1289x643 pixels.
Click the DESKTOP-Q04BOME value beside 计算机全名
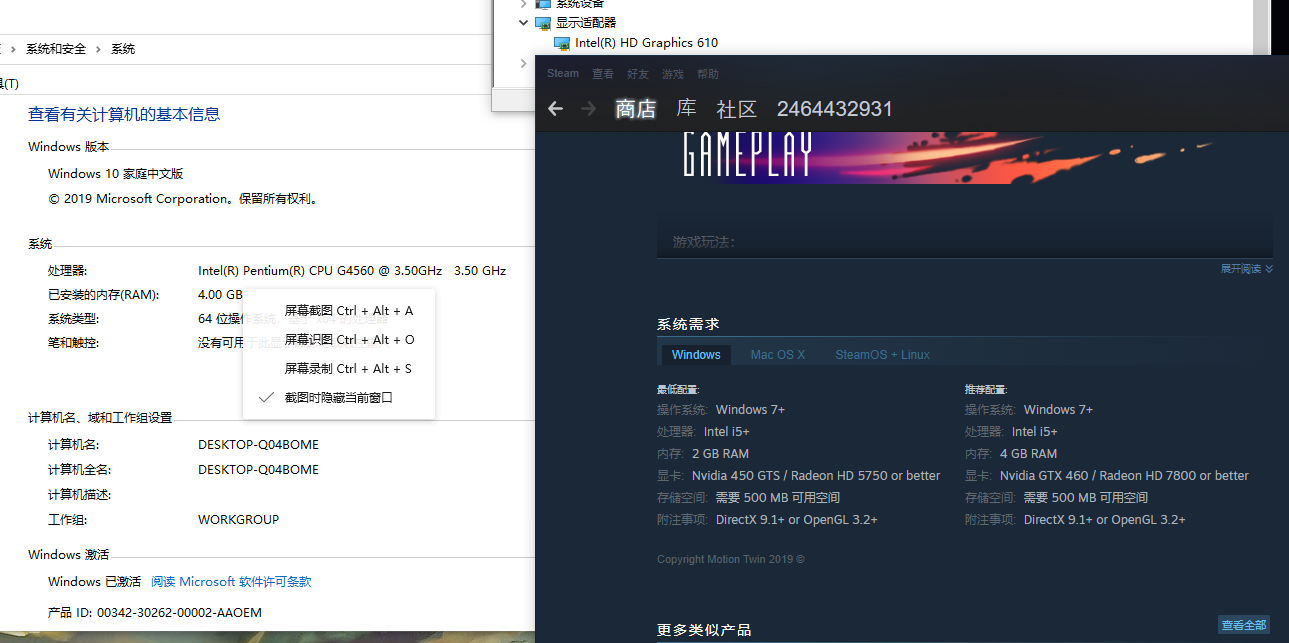click(258, 470)
